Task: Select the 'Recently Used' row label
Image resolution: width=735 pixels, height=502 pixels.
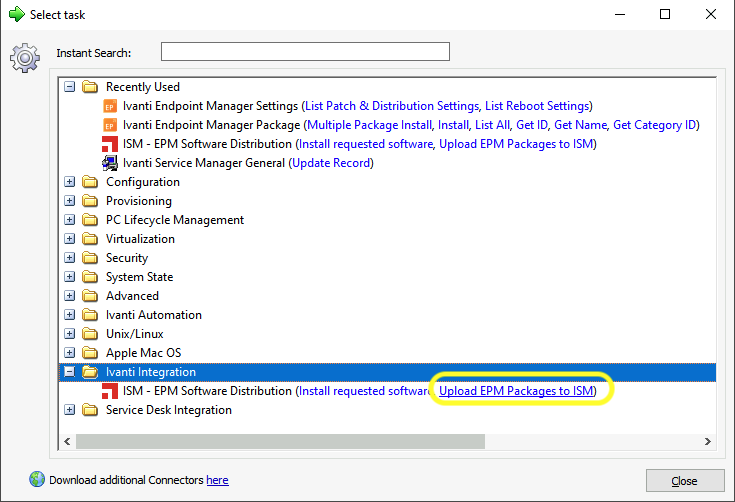Action: coord(143,87)
